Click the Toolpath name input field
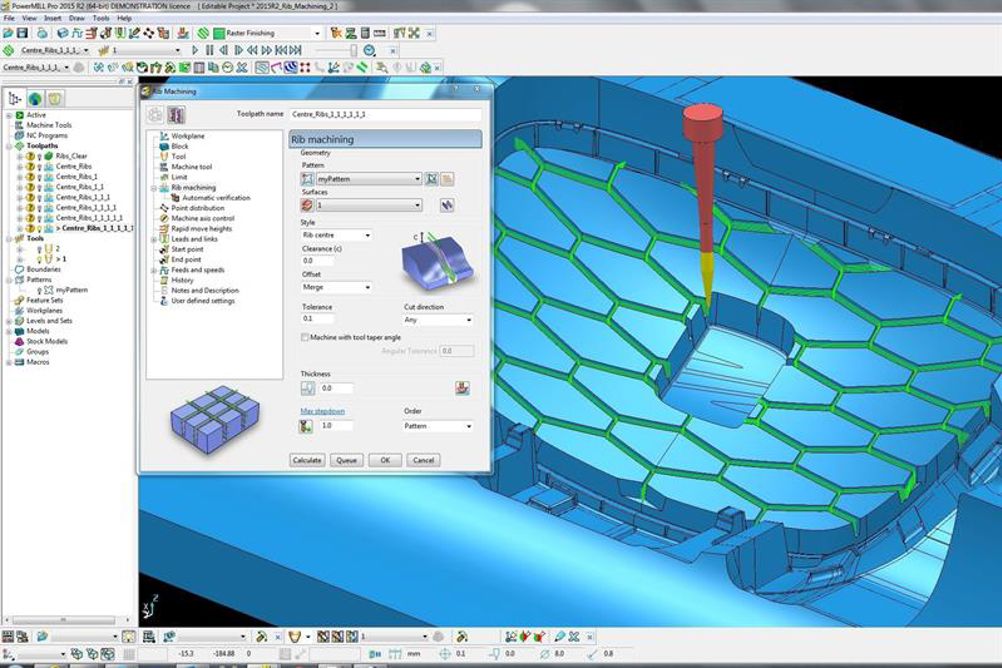This screenshot has height=668, width=1002. tap(385, 114)
